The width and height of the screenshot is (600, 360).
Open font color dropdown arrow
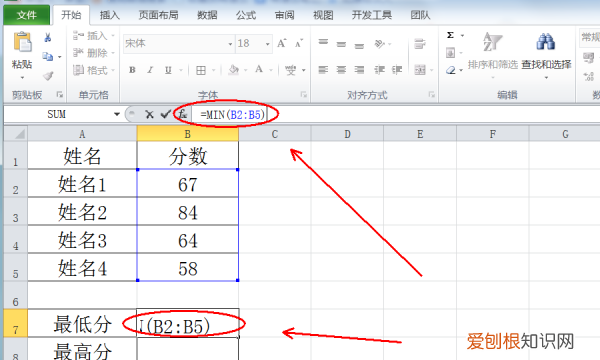click(271, 70)
